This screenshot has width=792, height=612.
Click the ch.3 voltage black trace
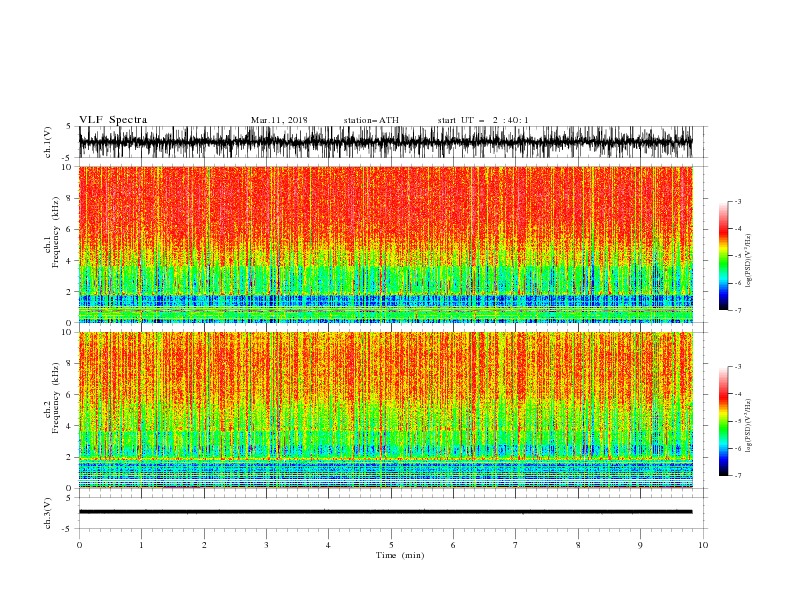pos(385,512)
